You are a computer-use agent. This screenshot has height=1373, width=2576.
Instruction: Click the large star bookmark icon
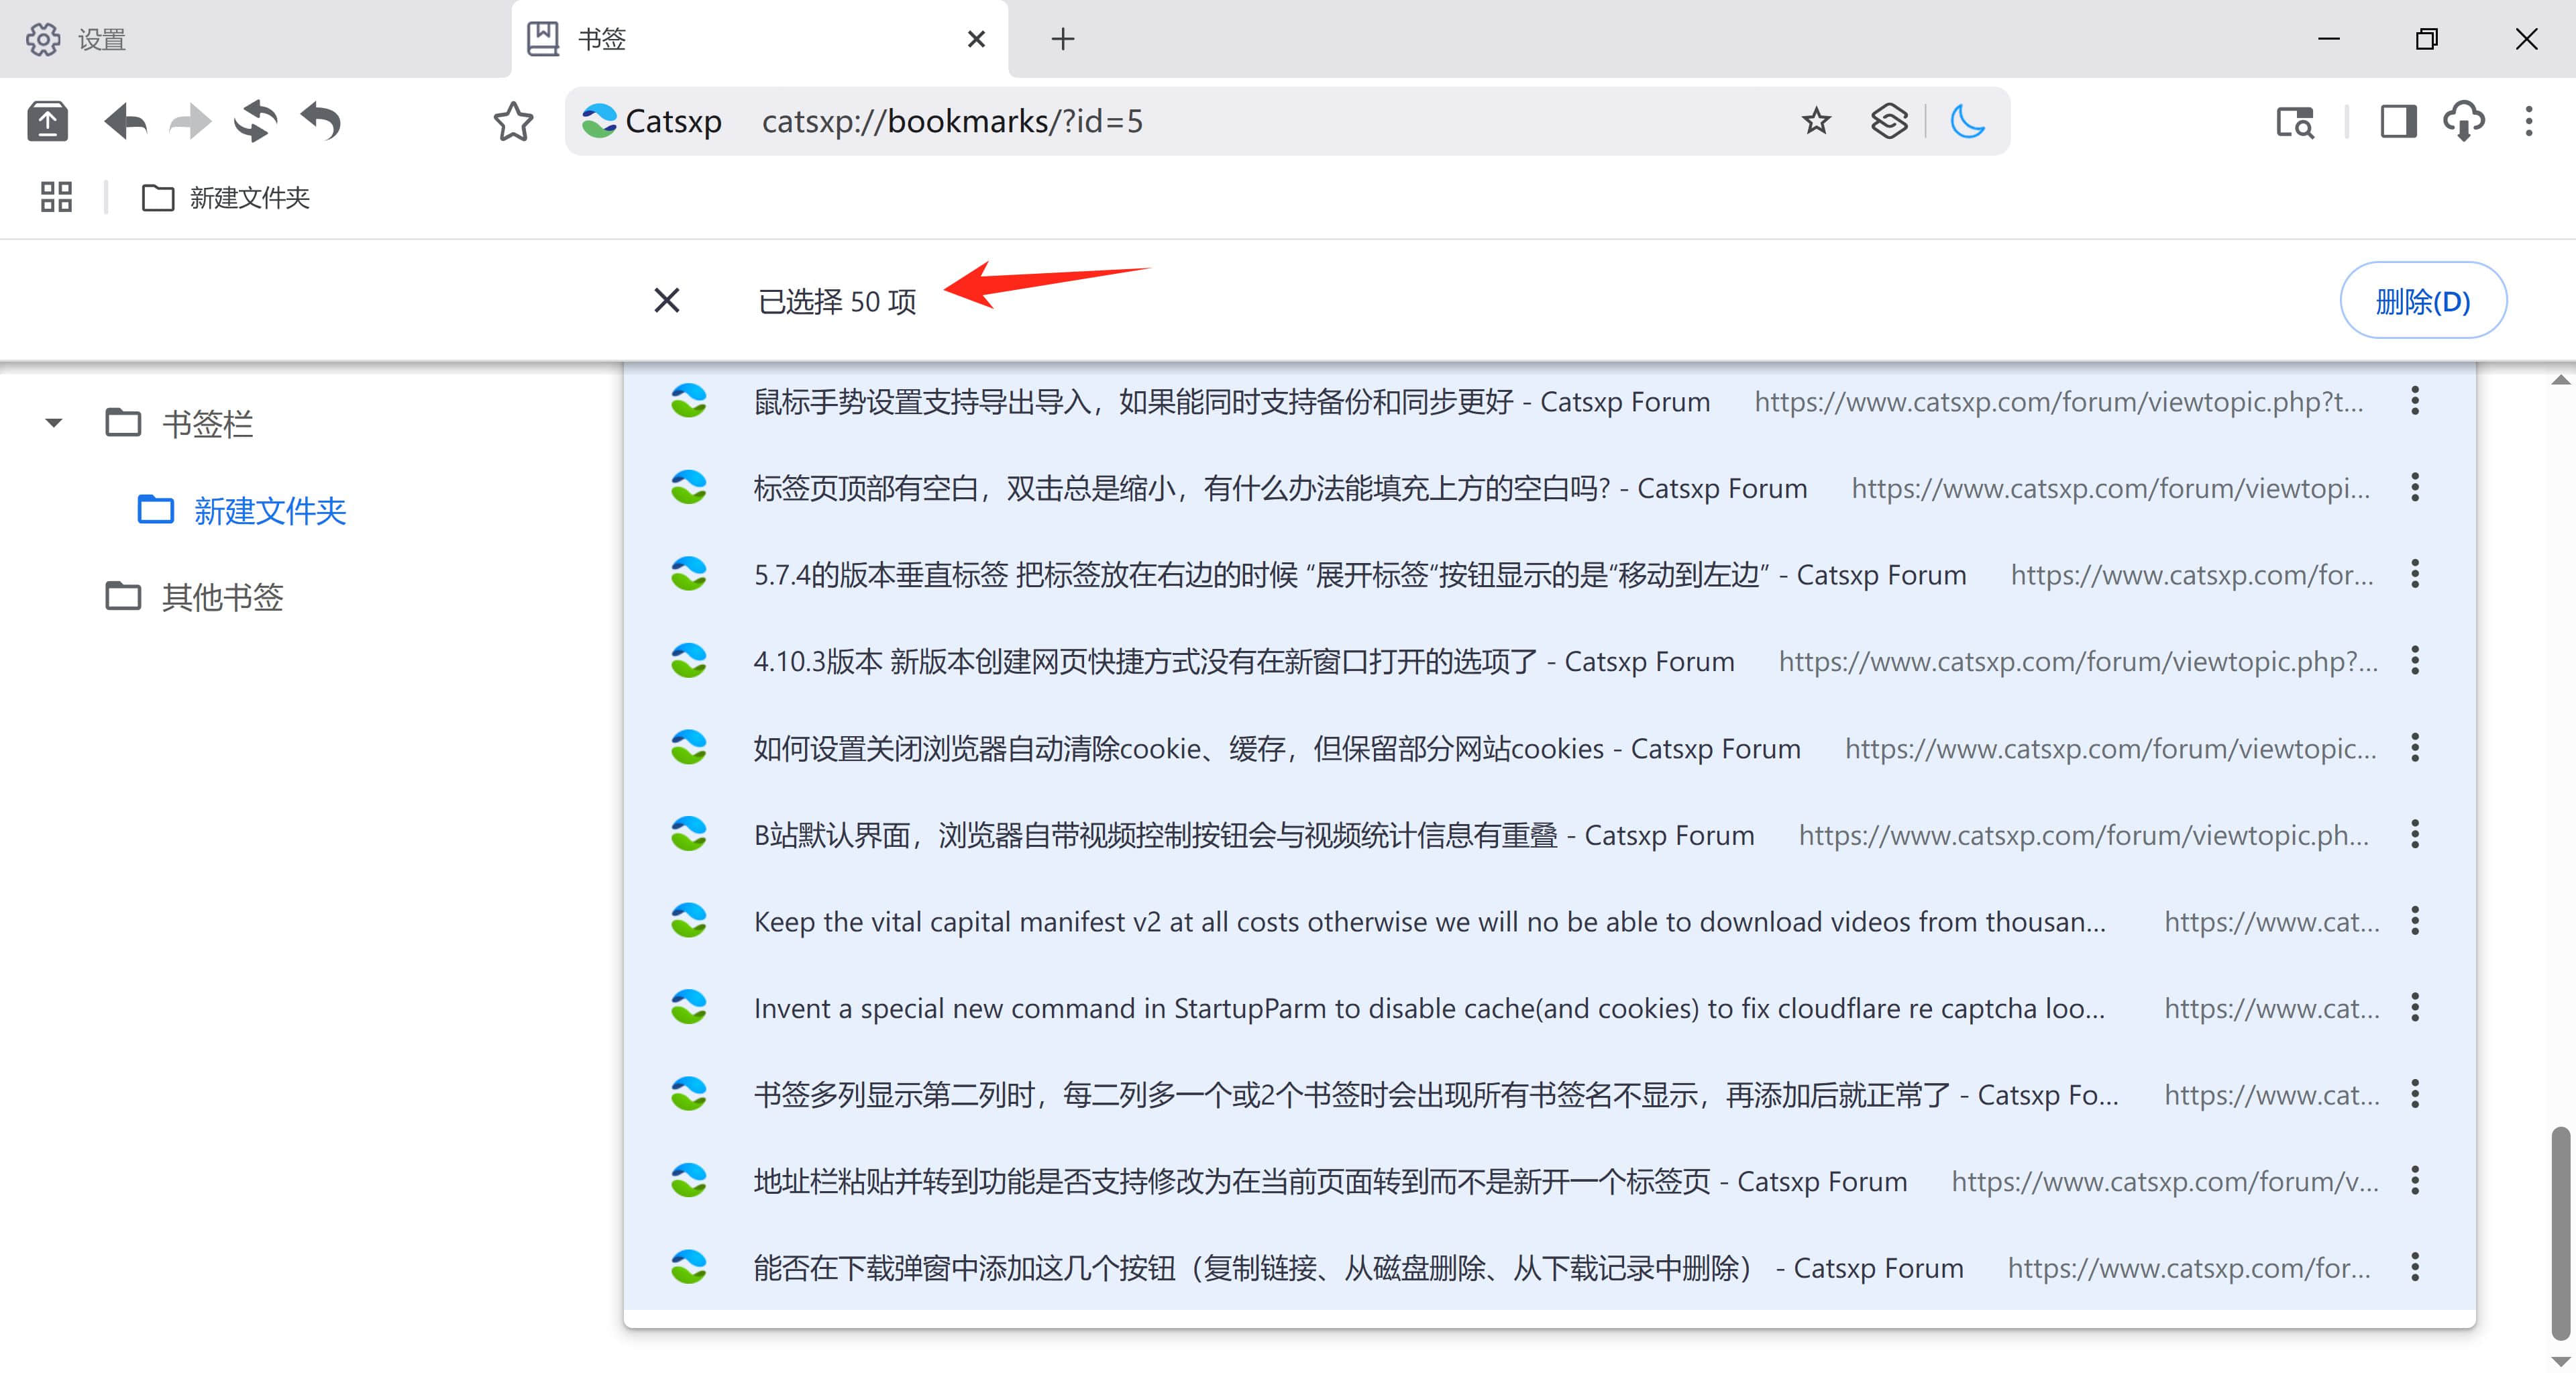click(513, 122)
